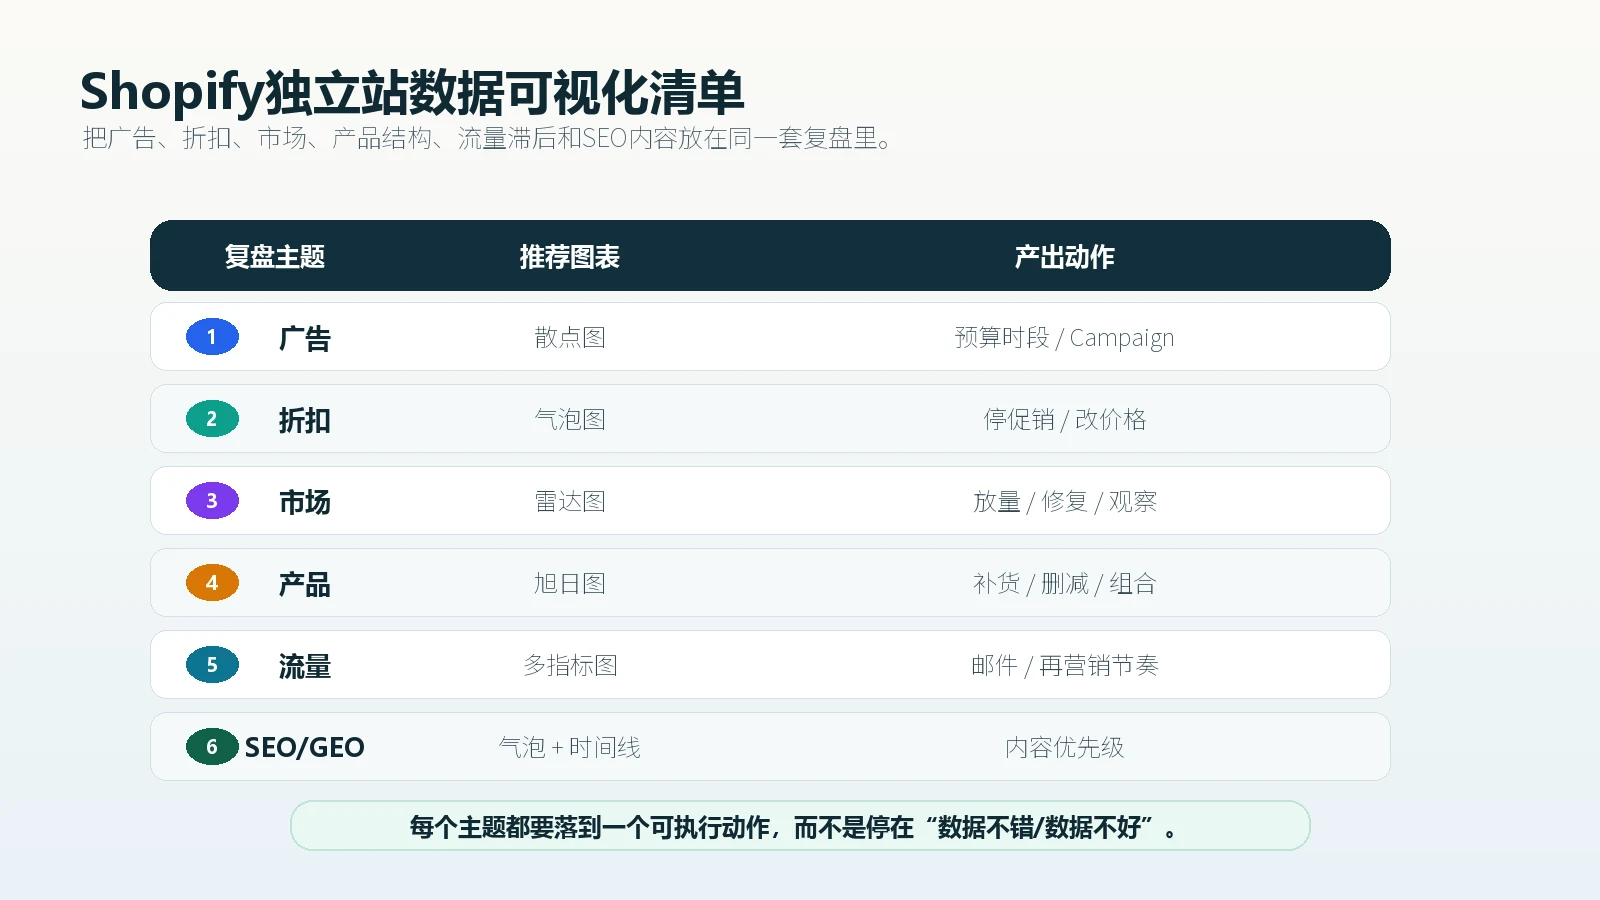Click the '气泡 + 时间线' chart cell
Screen dimensions: 1600x900
pos(570,748)
